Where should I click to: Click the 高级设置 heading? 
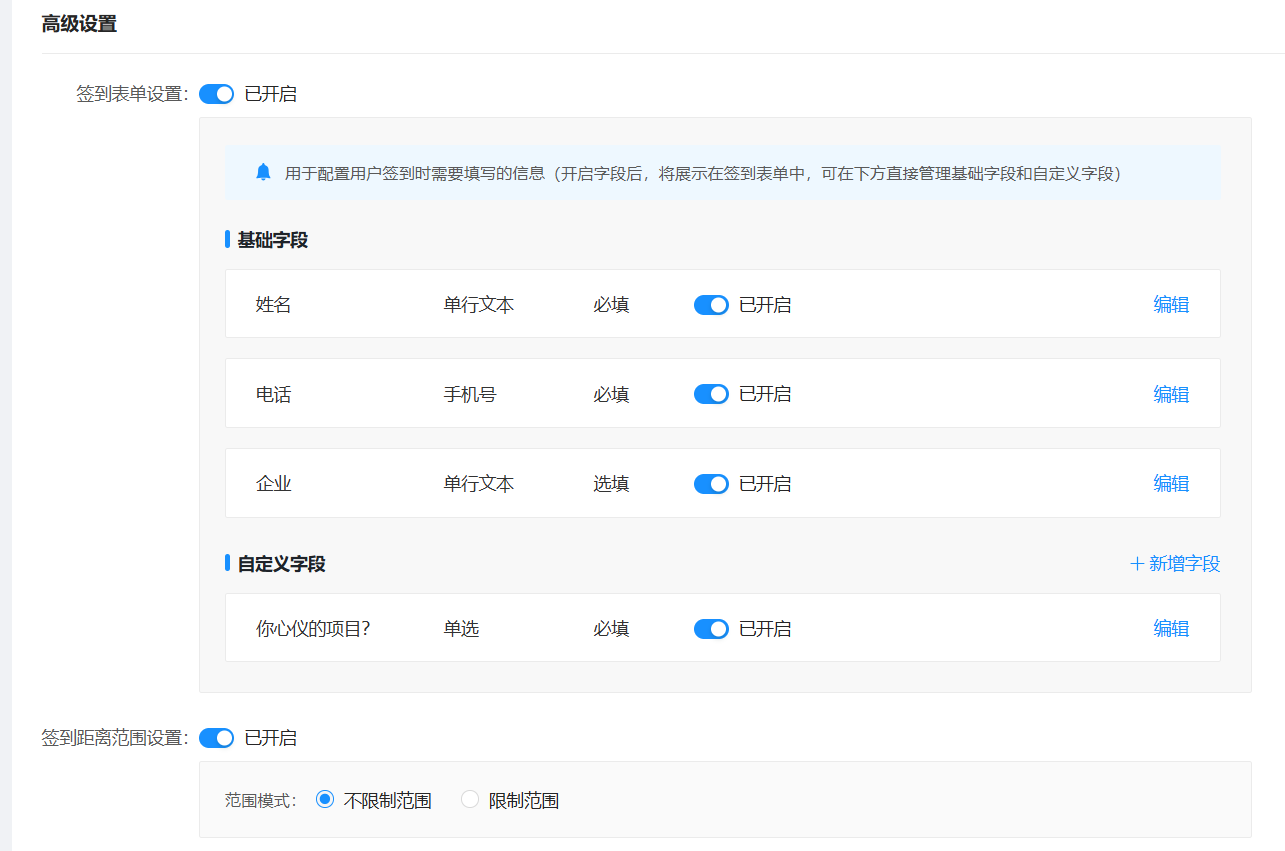click(79, 24)
